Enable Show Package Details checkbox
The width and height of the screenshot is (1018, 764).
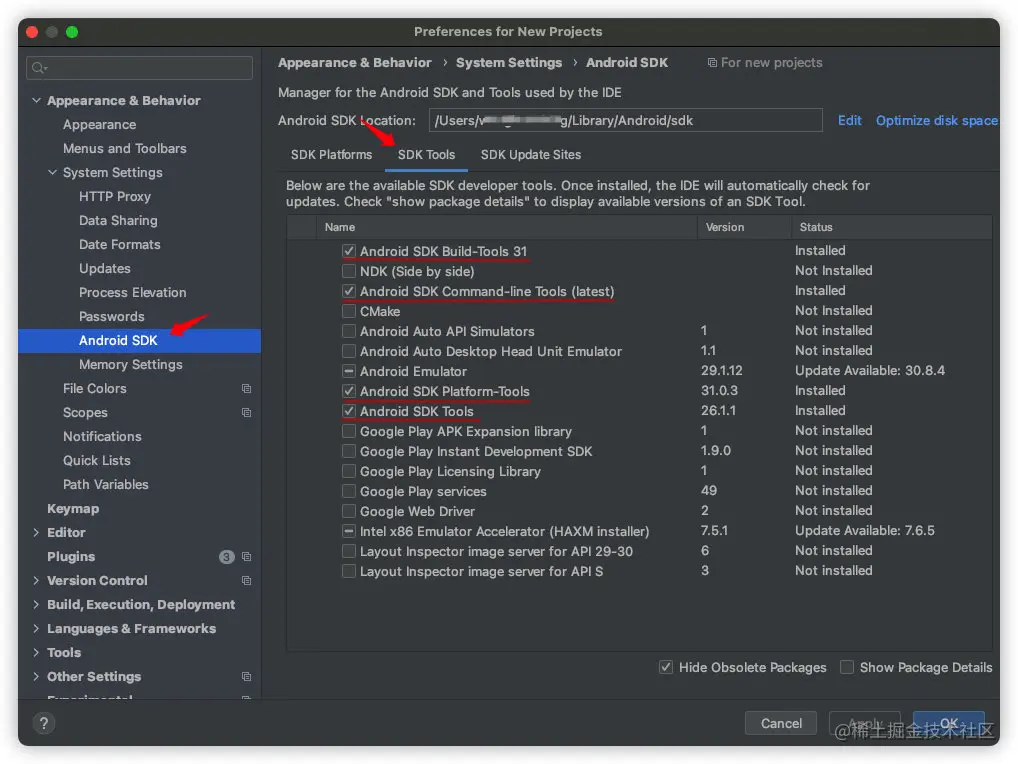pos(847,667)
